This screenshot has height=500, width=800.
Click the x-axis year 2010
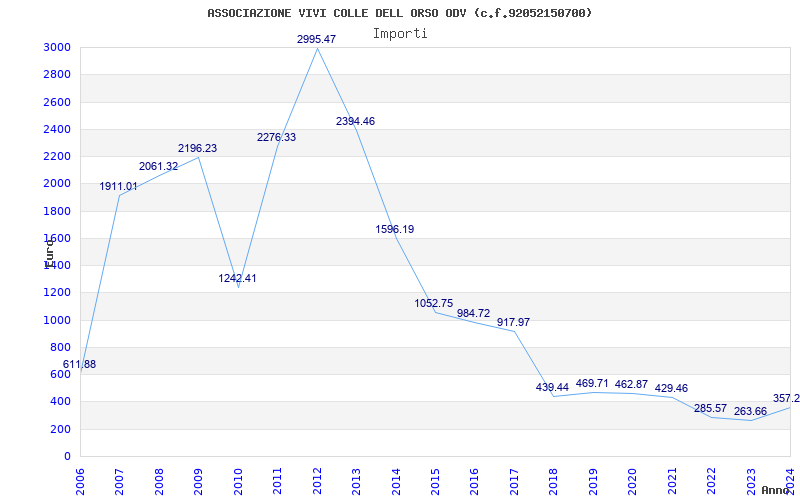click(x=238, y=482)
